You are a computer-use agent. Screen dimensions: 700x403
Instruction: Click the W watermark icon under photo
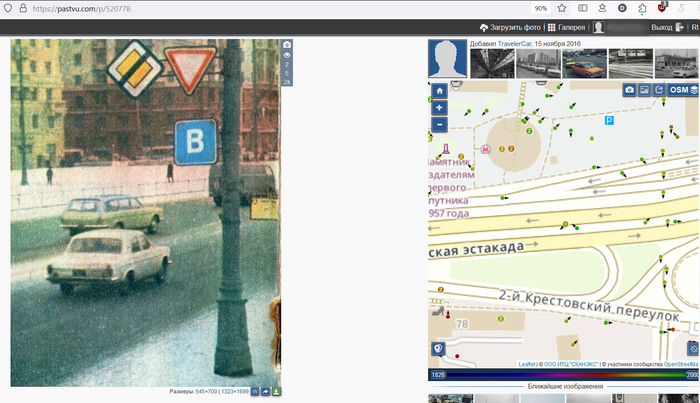tap(255, 391)
